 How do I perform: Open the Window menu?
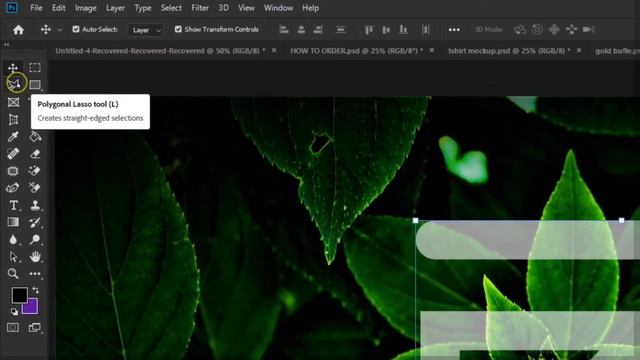point(278,8)
